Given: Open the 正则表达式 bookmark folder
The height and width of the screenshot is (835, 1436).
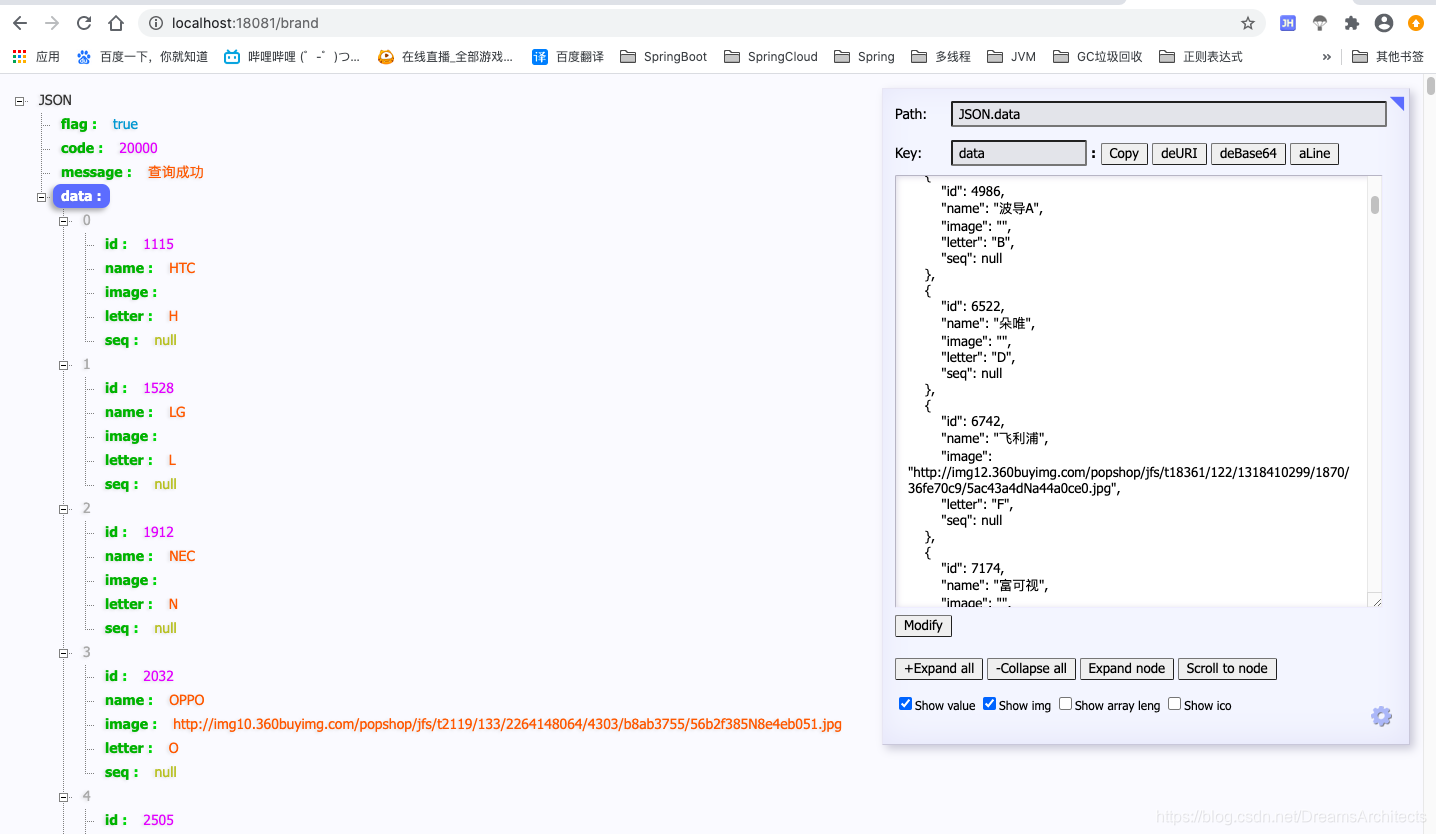Looking at the screenshot, I should pyautogui.click(x=1201, y=57).
